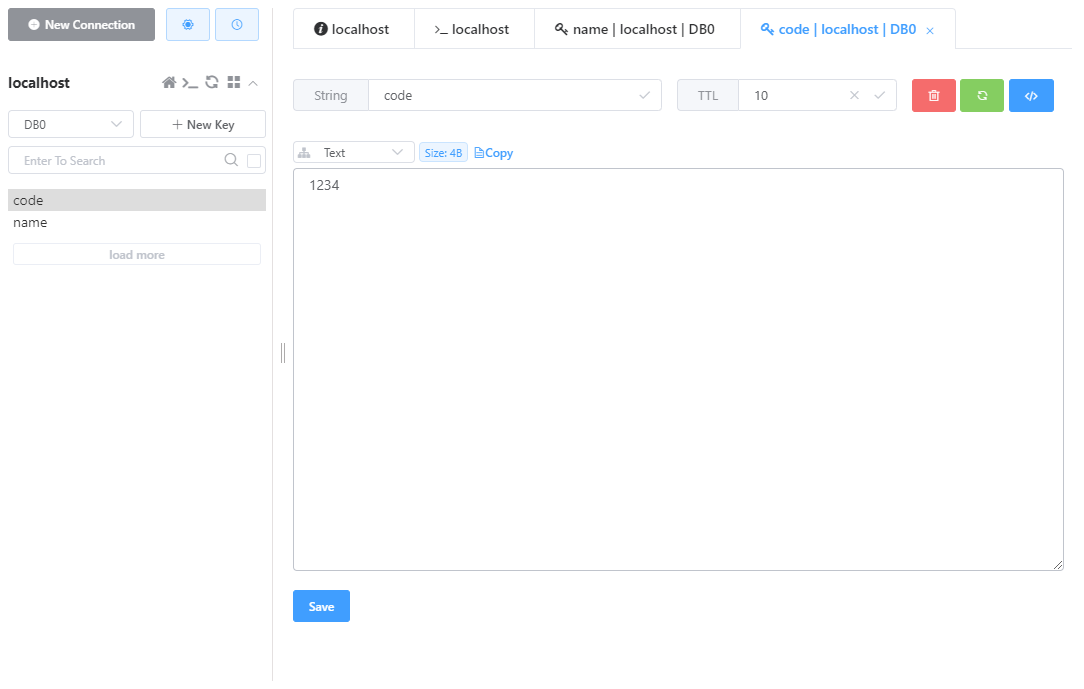Viewport: 1084px width, 689px height.
Task: Click the String type label
Action: 330,95
